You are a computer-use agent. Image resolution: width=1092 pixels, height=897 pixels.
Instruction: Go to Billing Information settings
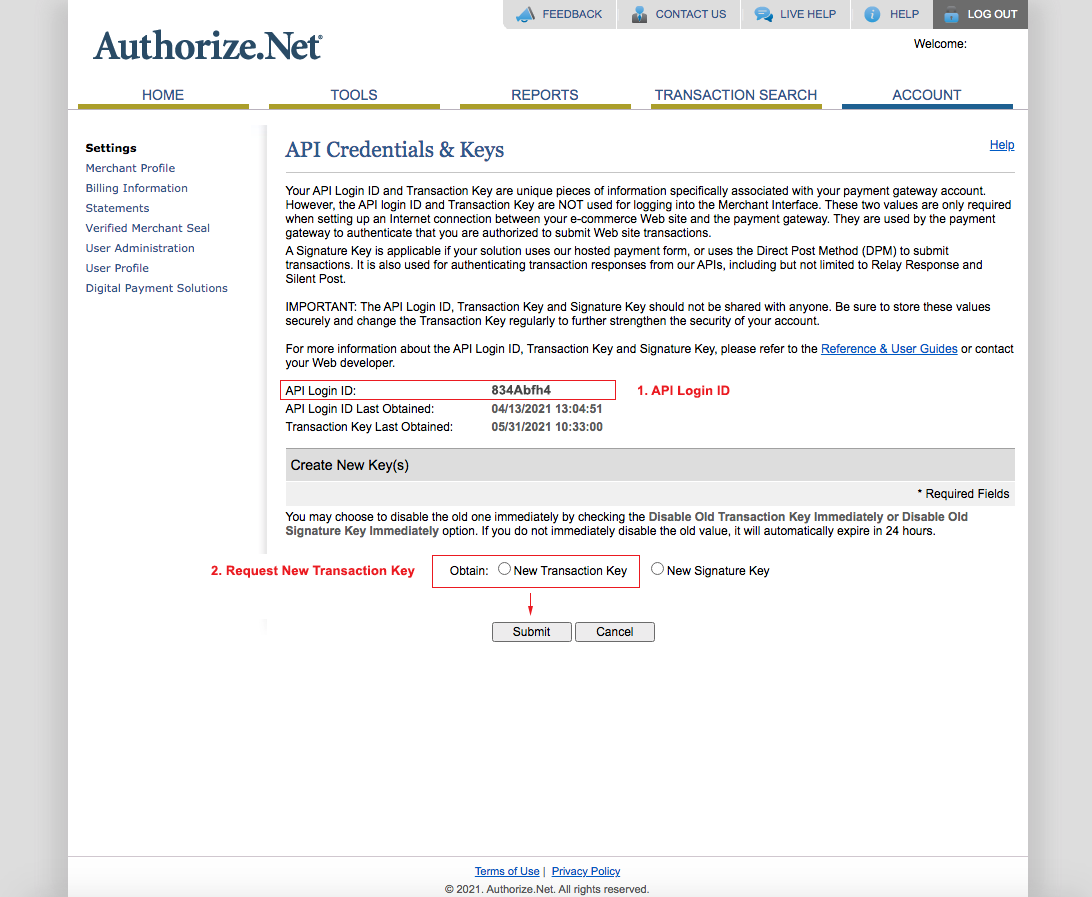(136, 188)
